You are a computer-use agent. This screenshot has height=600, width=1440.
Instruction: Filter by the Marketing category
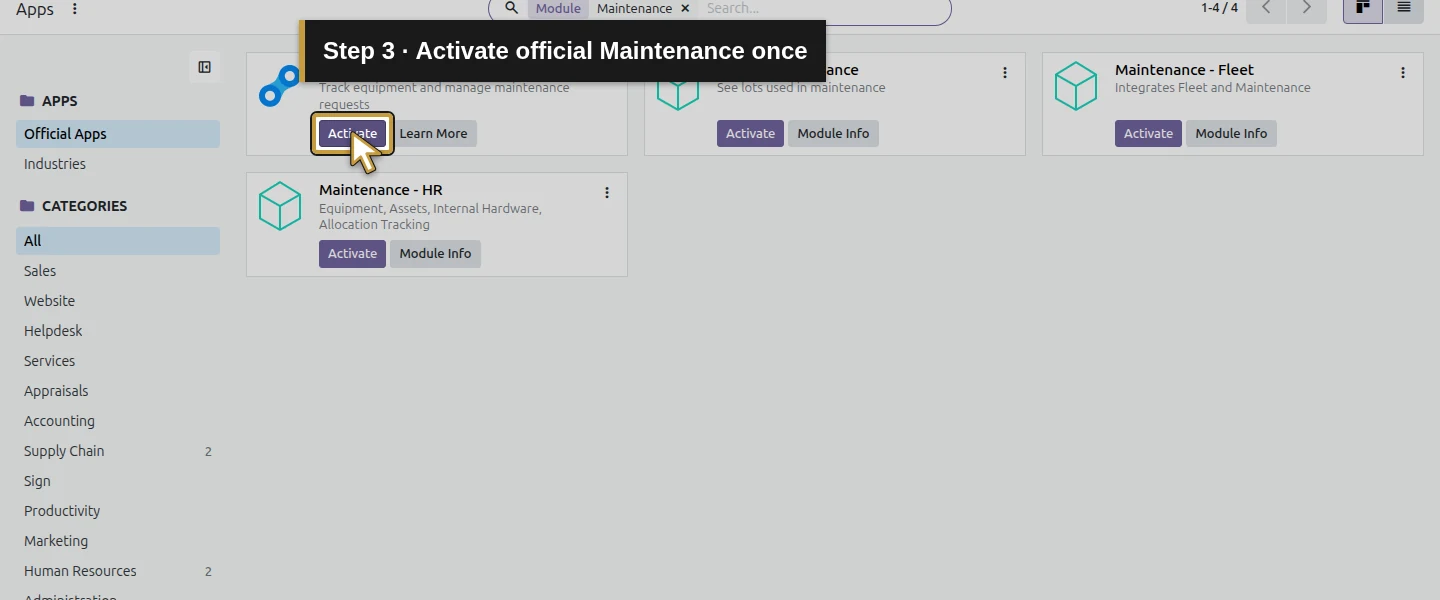pyautogui.click(x=118, y=541)
